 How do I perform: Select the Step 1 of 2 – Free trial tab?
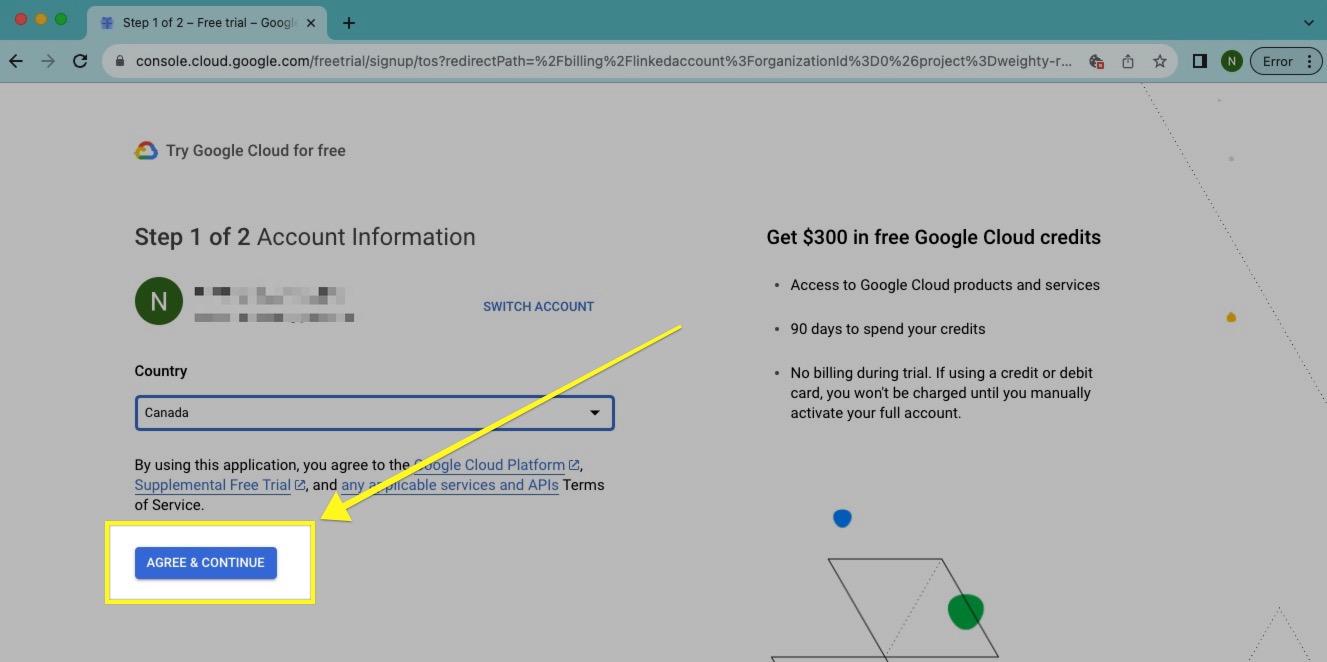point(207,22)
